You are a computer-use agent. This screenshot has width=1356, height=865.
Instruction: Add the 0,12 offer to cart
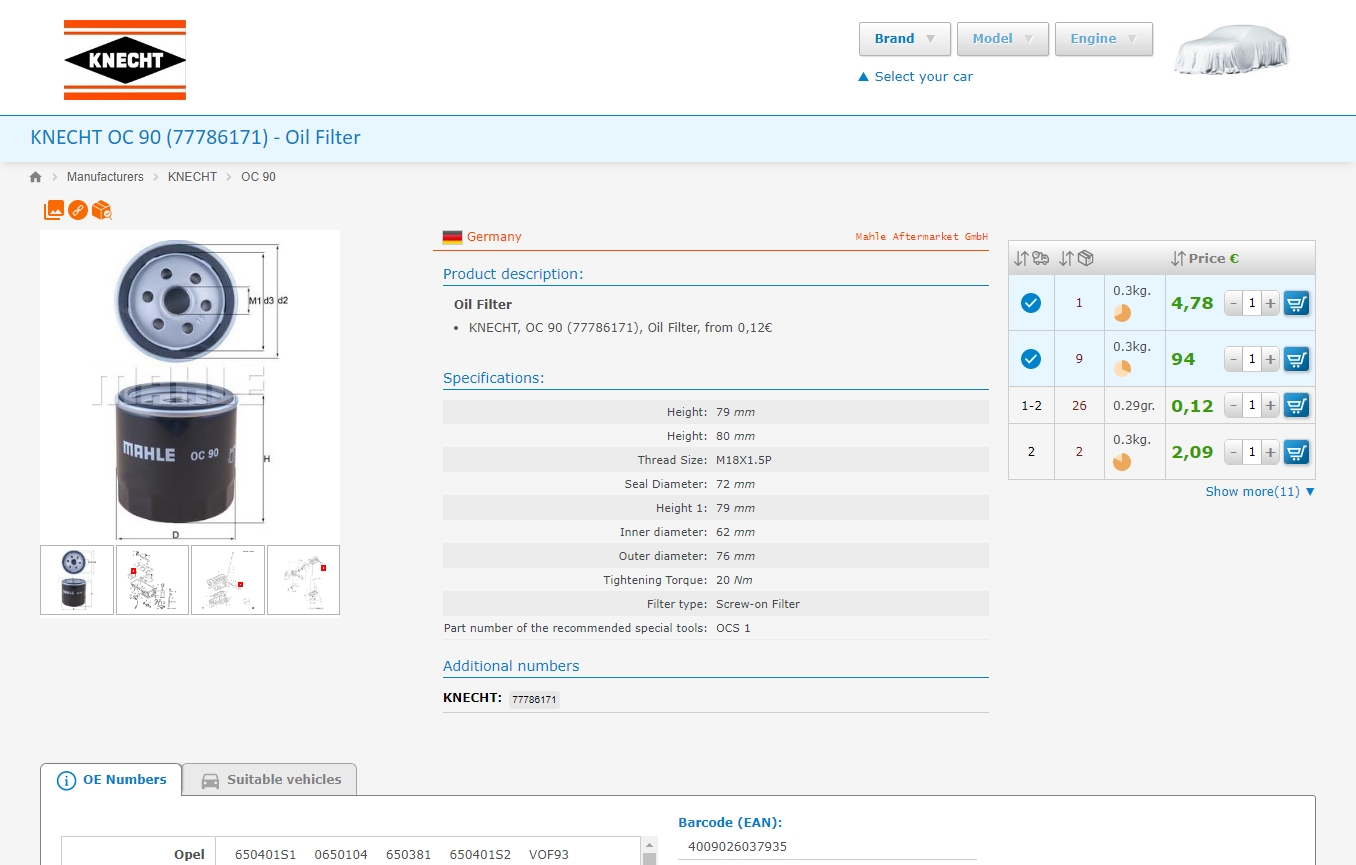coord(1297,405)
